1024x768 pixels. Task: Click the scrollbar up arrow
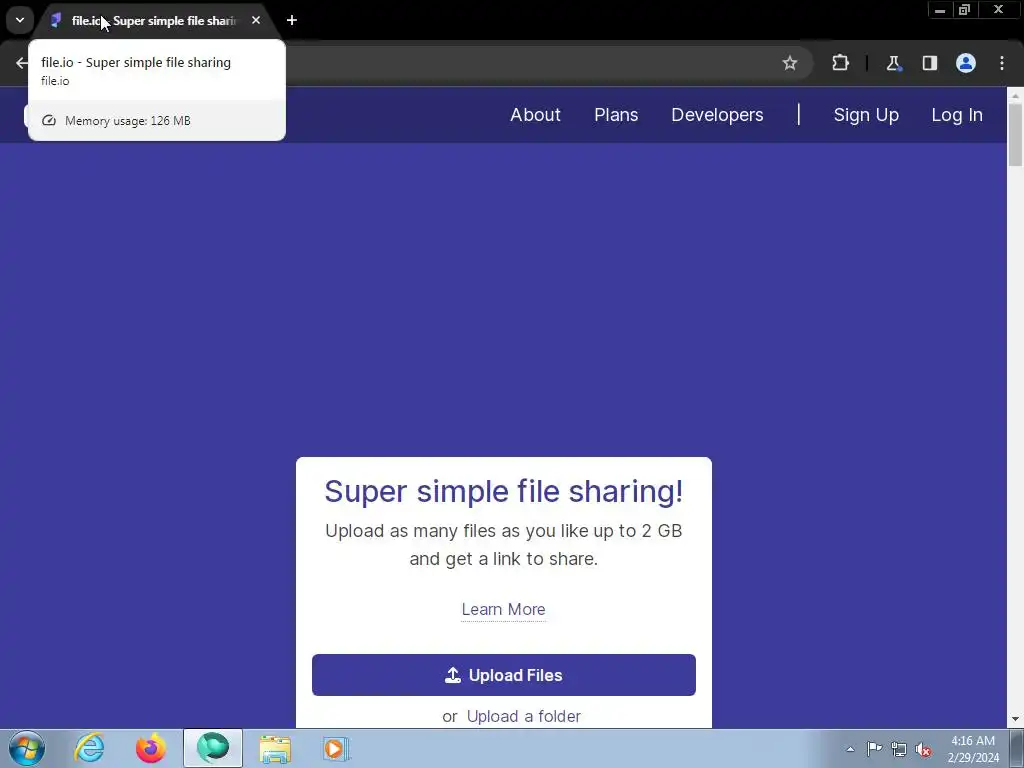(x=1015, y=95)
